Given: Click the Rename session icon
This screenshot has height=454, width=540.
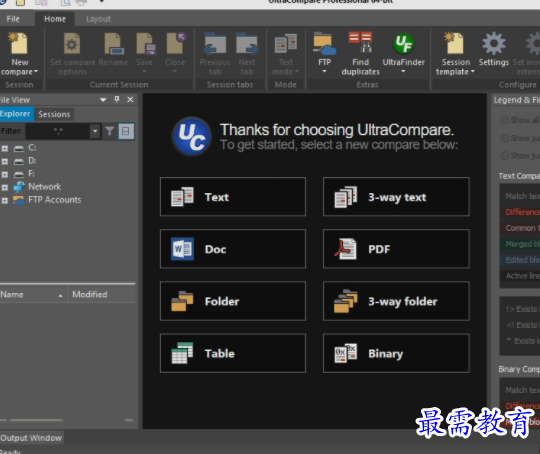Looking at the screenshot, I should (113, 43).
